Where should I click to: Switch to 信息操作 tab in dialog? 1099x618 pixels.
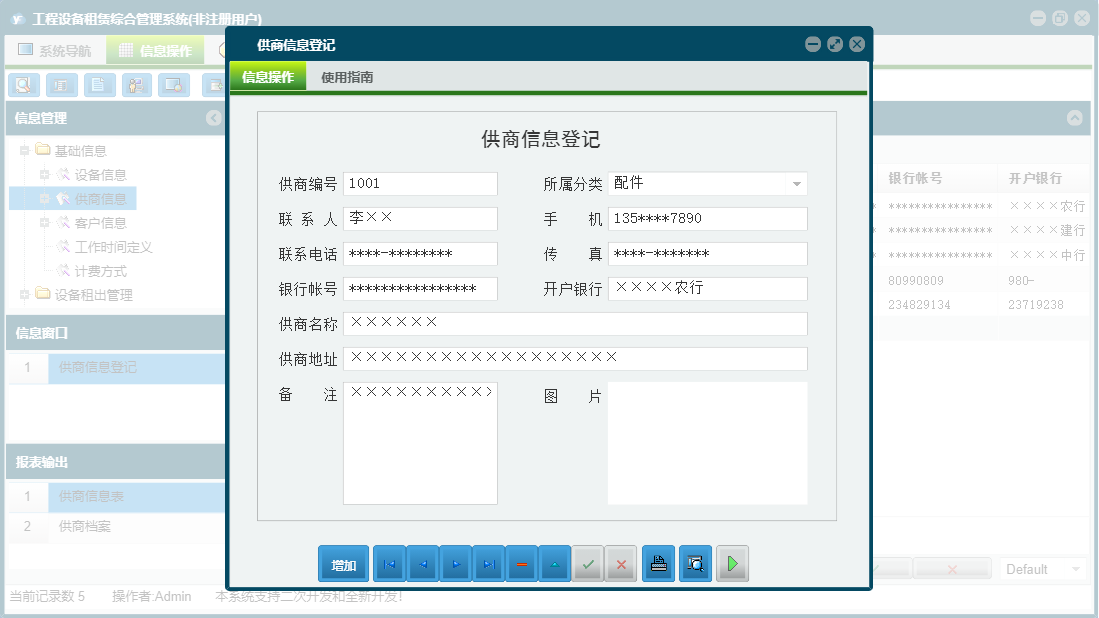(x=268, y=77)
